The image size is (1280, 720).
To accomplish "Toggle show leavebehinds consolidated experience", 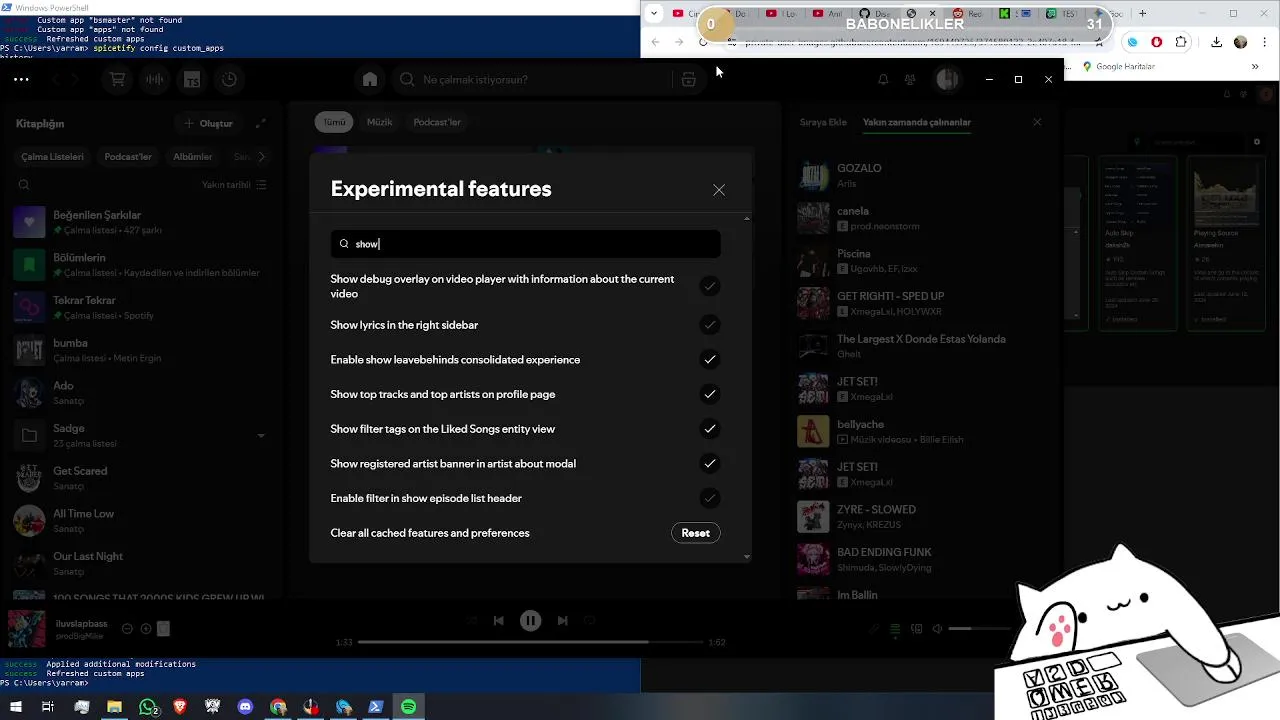I will [709, 360].
